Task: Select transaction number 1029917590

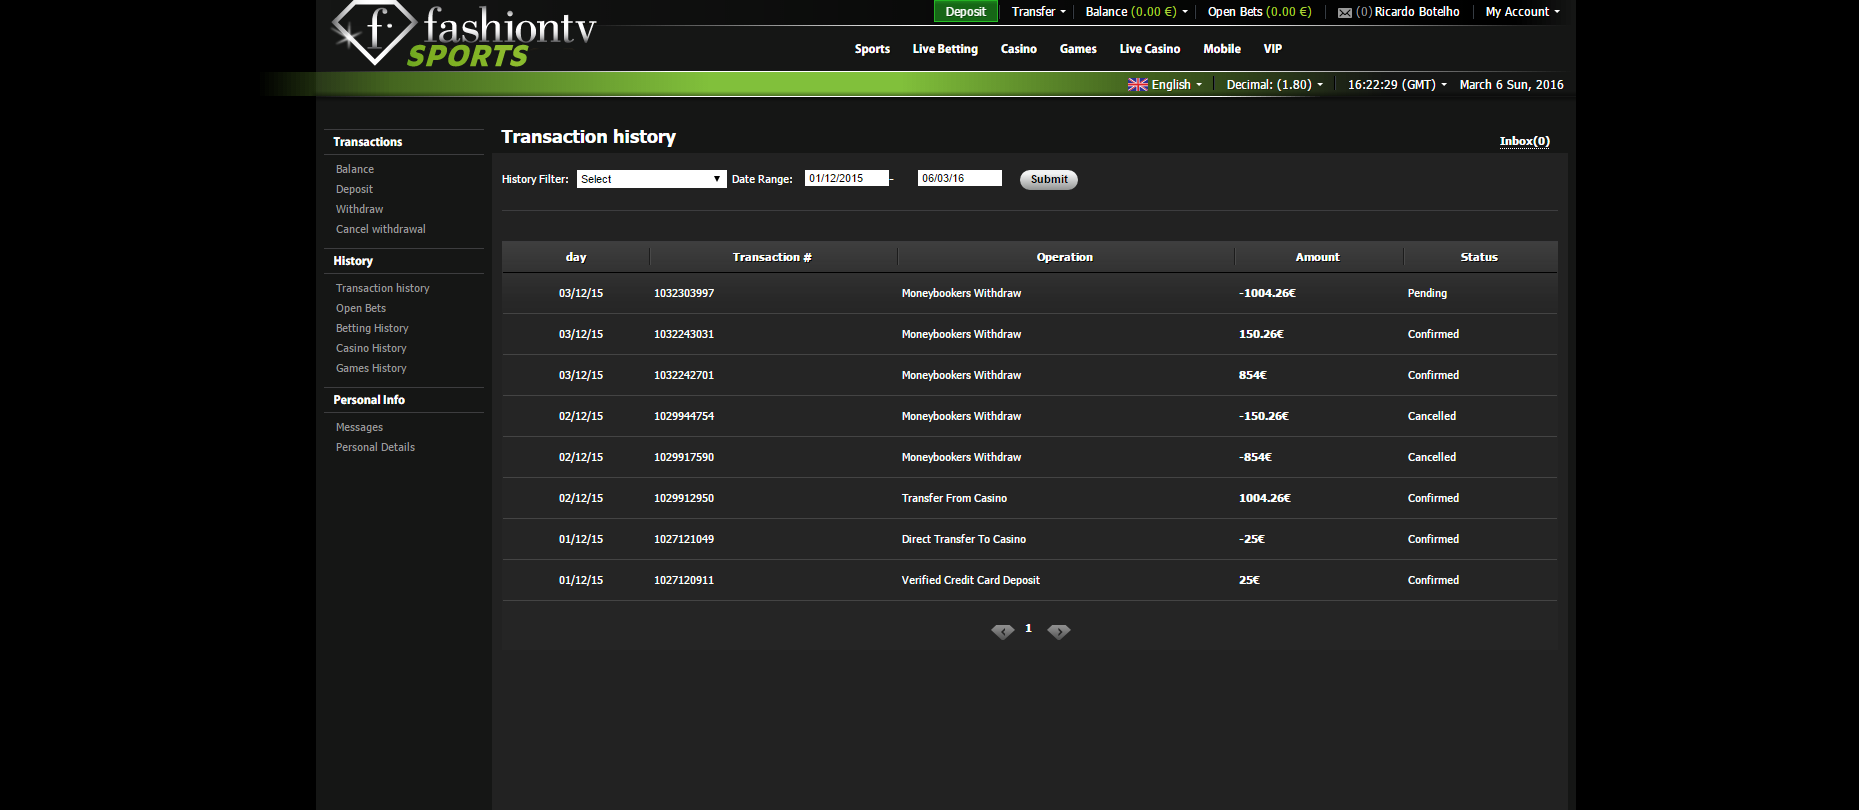Action: tap(684, 457)
